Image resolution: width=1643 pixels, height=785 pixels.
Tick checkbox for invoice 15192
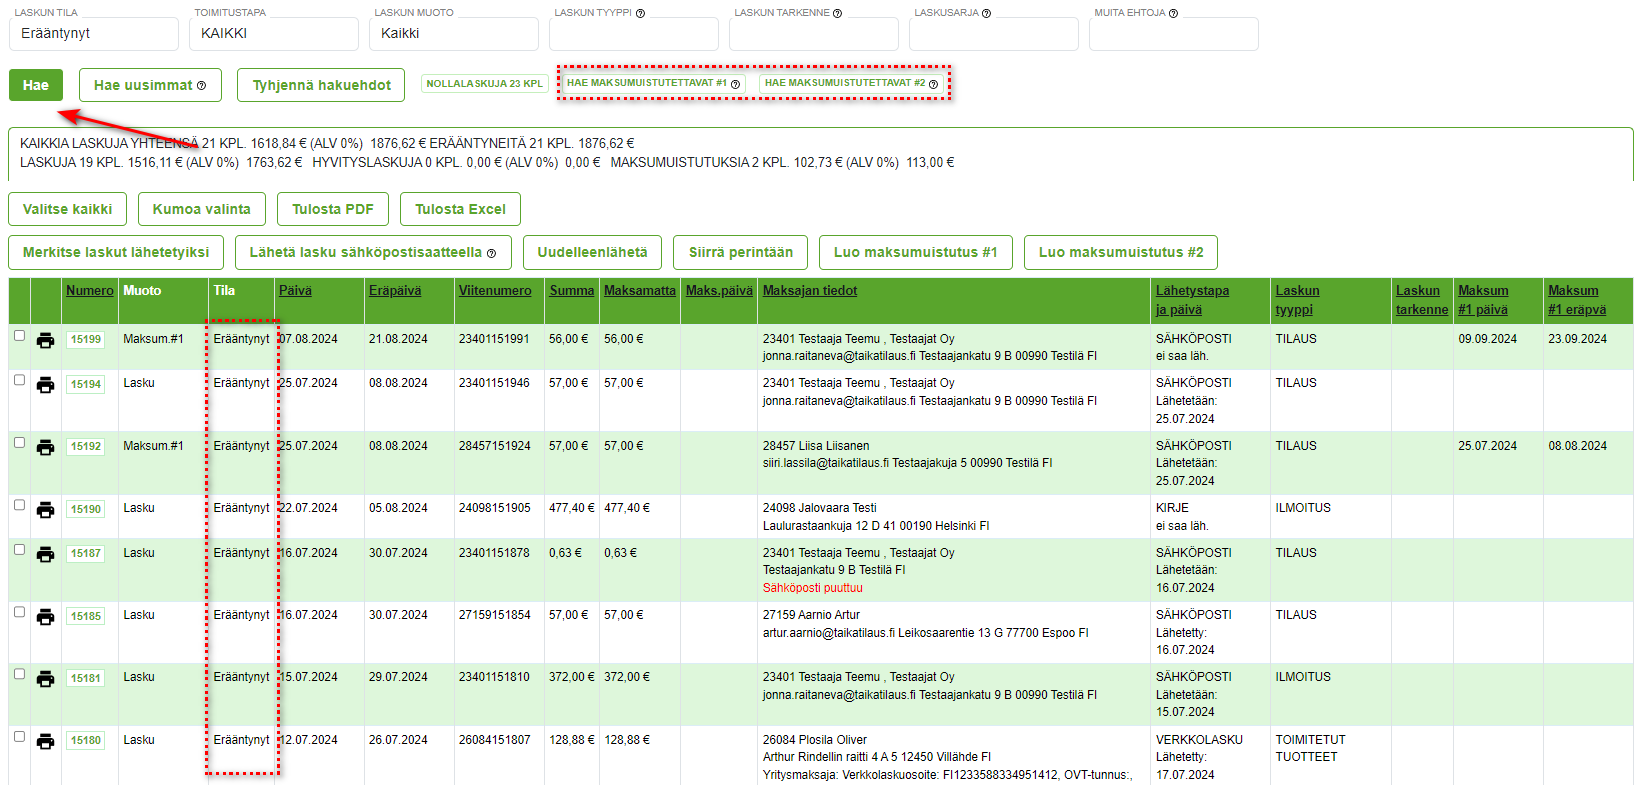(19, 443)
